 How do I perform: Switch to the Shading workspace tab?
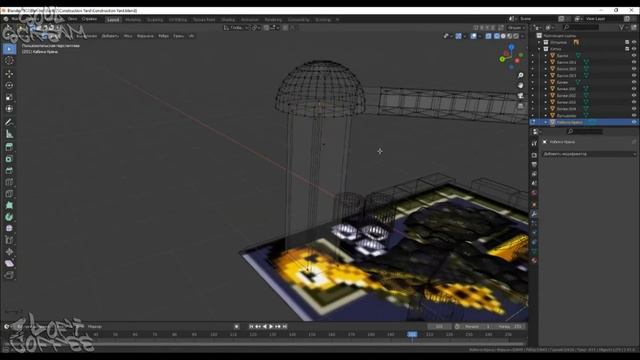pyautogui.click(x=228, y=20)
